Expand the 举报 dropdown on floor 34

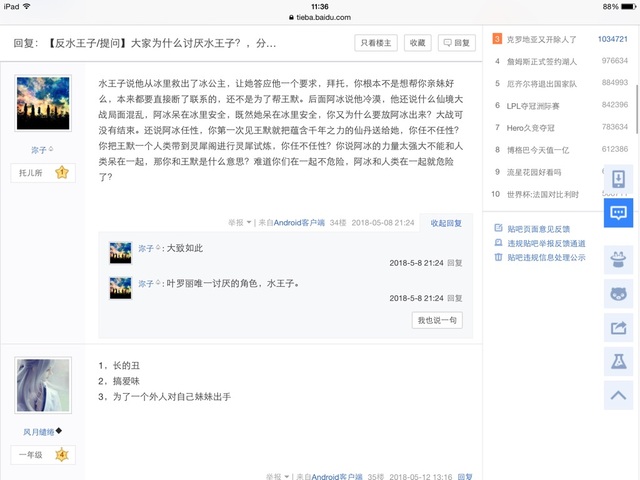240,222
